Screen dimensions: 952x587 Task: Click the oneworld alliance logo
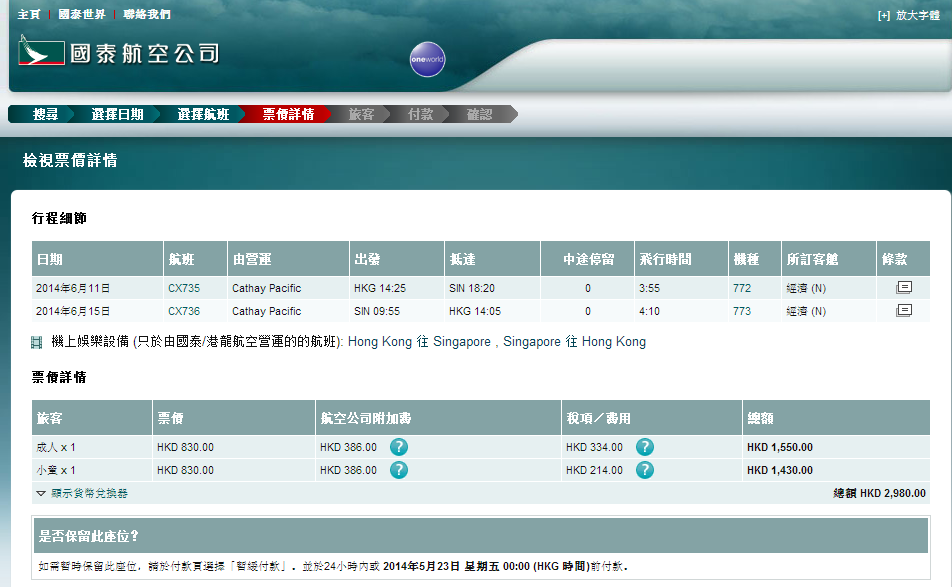427,60
